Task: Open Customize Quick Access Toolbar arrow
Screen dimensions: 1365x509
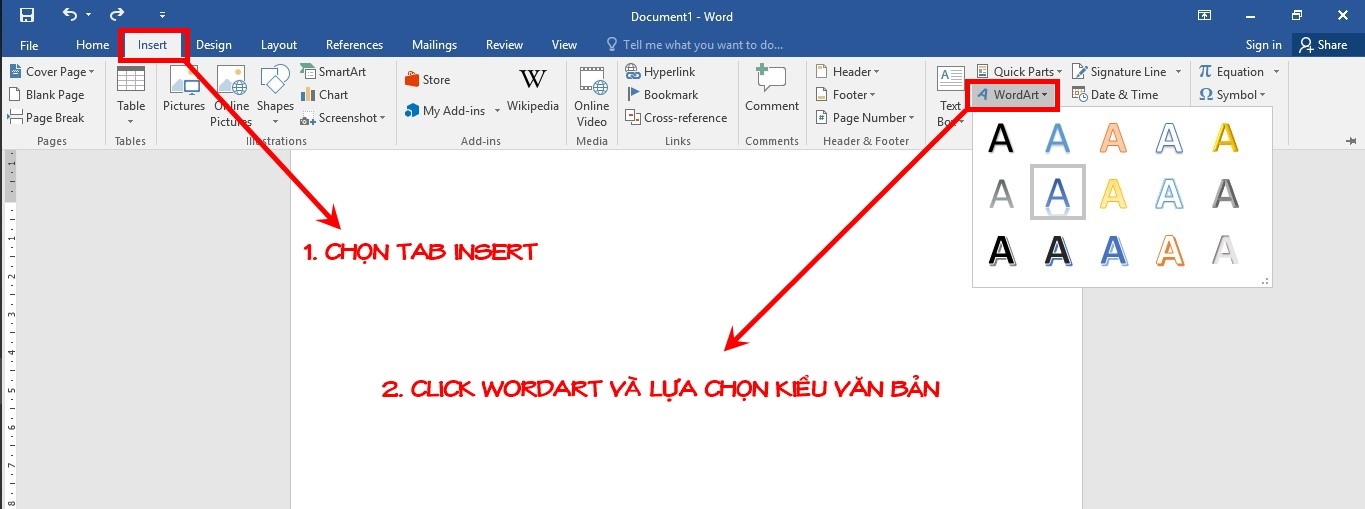Action: [162, 16]
